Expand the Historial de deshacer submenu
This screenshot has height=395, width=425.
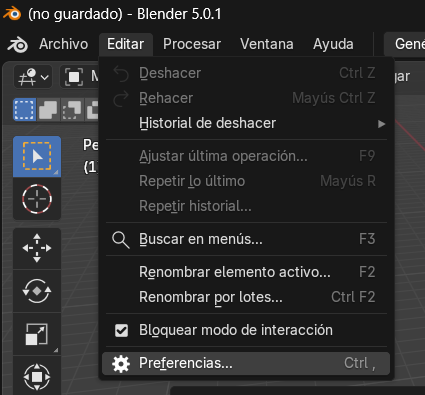click(x=246, y=123)
